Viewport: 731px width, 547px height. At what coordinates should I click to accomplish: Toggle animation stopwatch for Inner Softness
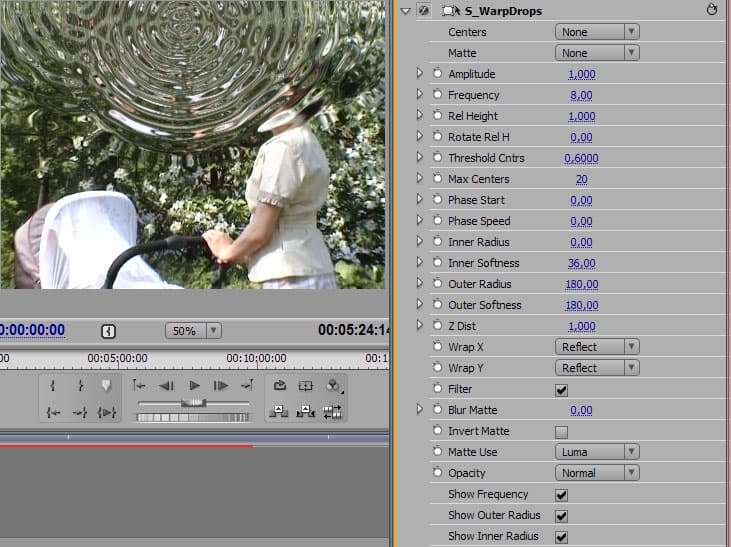(x=437, y=262)
